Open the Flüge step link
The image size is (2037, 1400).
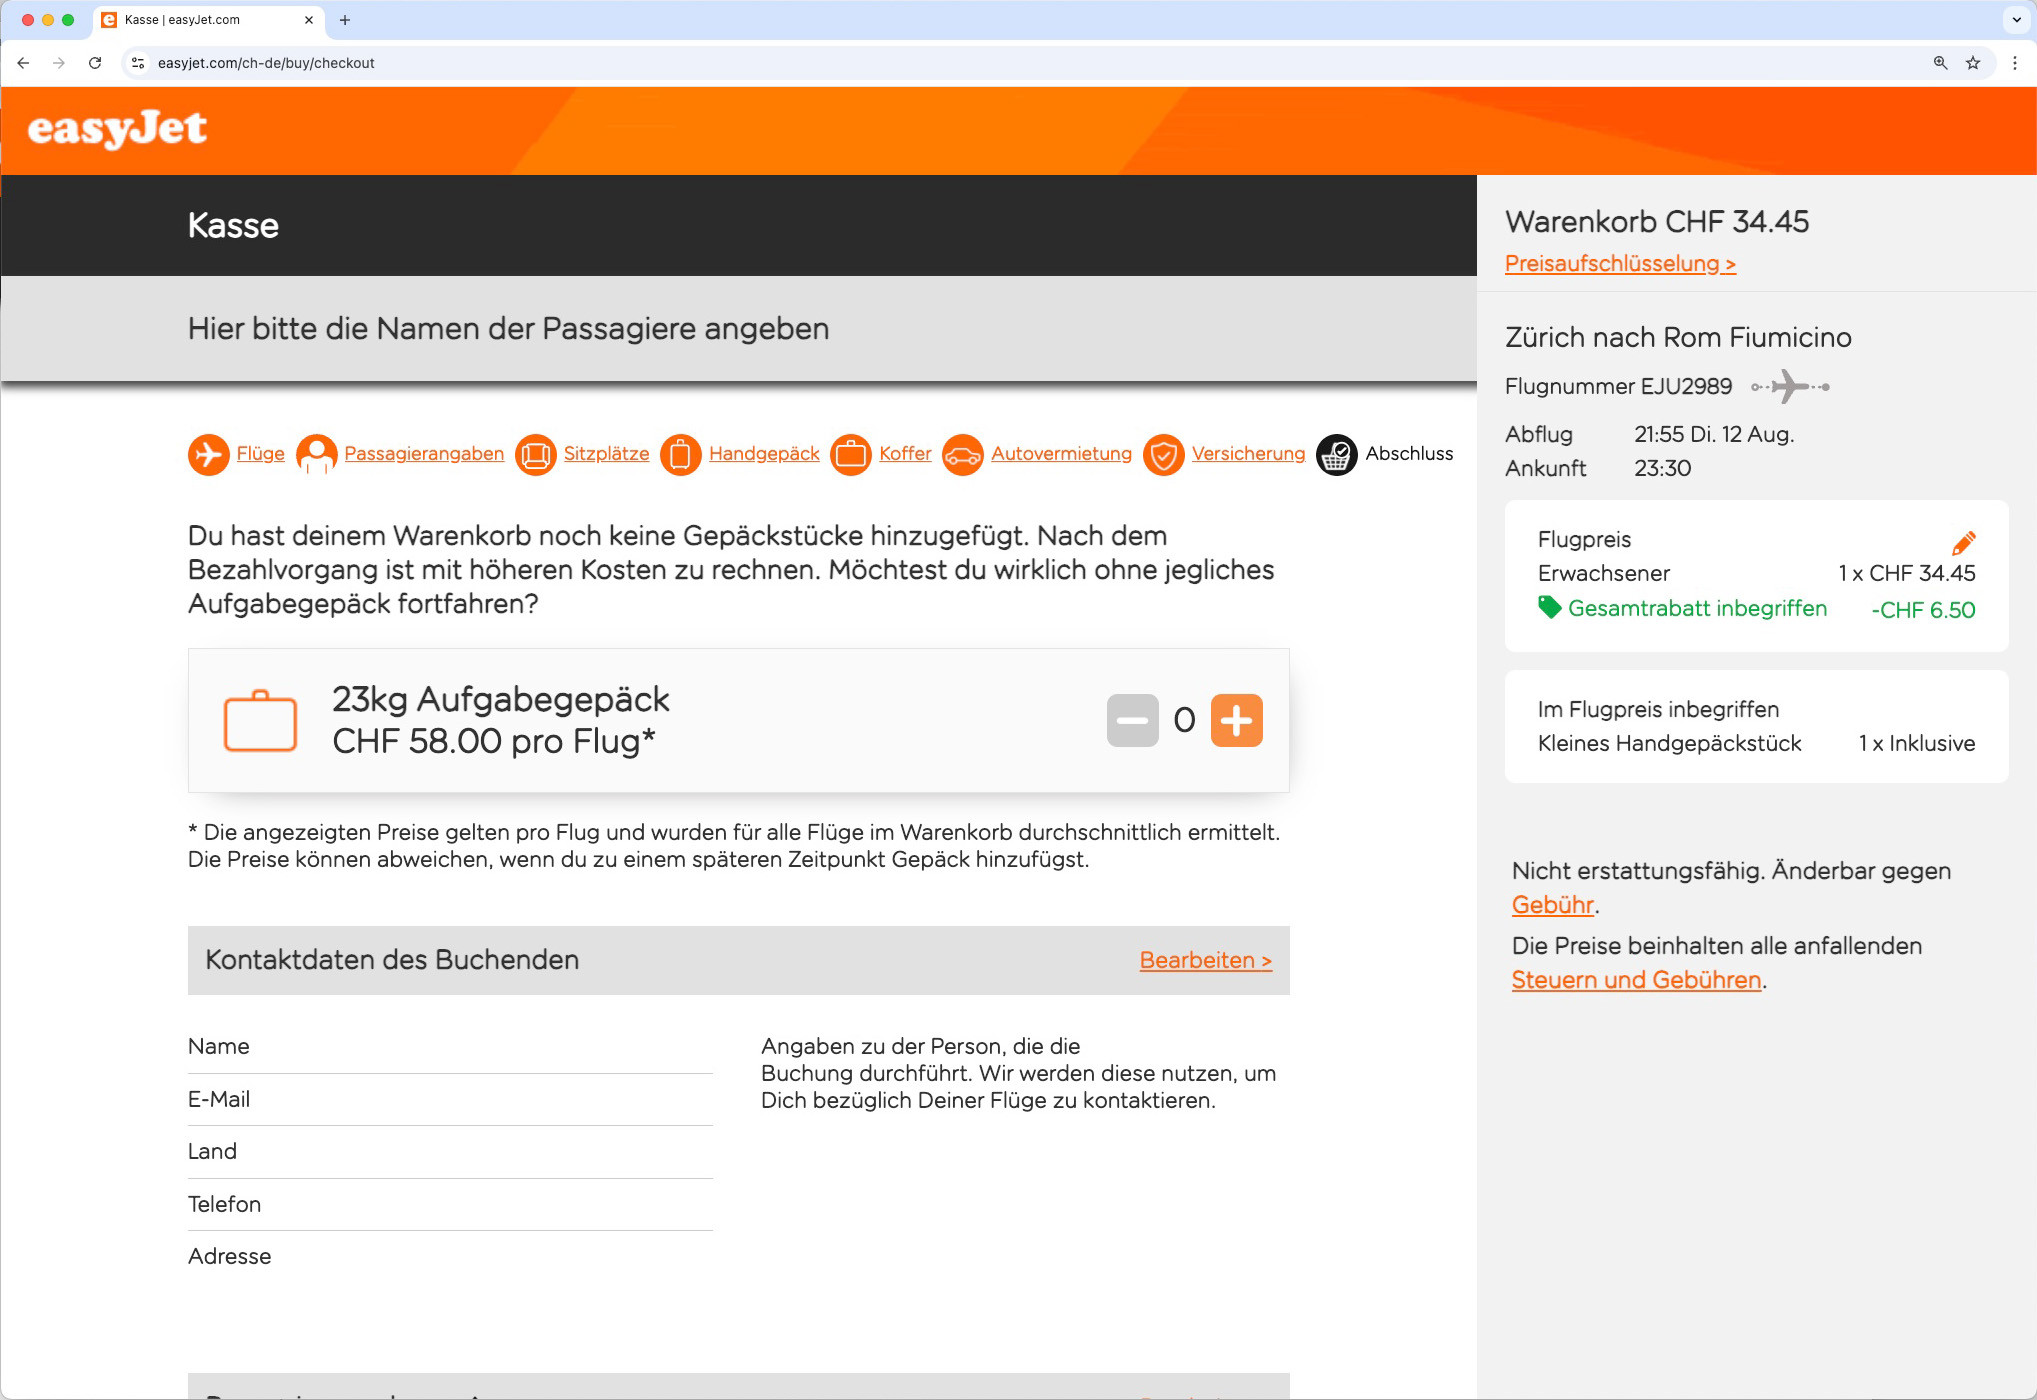click(260, 454)
